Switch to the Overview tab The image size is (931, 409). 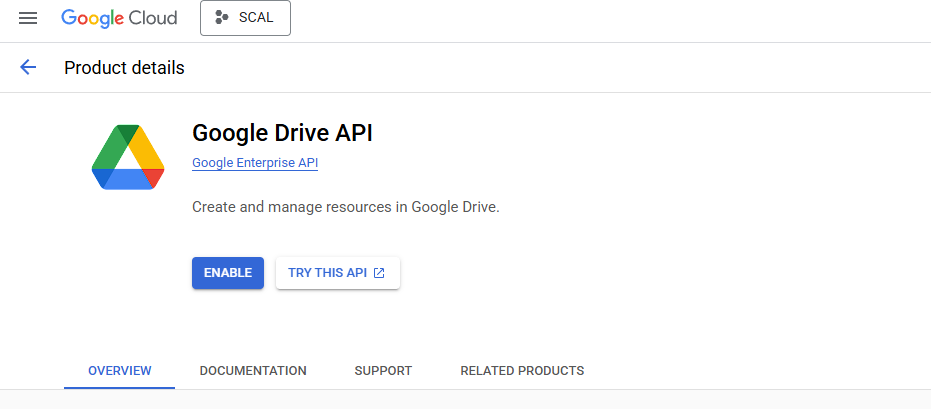tap(120, 371)
